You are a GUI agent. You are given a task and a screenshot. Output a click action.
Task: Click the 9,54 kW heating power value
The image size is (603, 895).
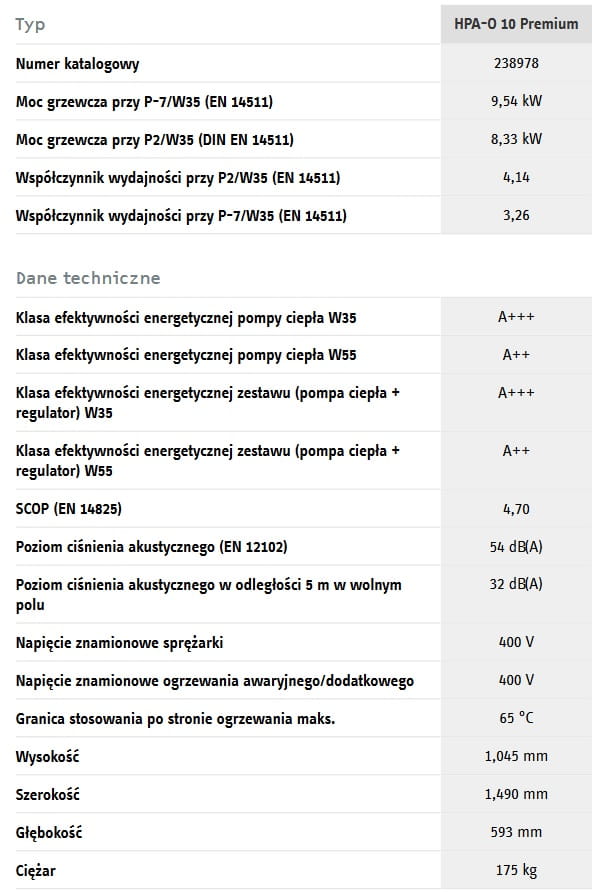pos(516,101)
